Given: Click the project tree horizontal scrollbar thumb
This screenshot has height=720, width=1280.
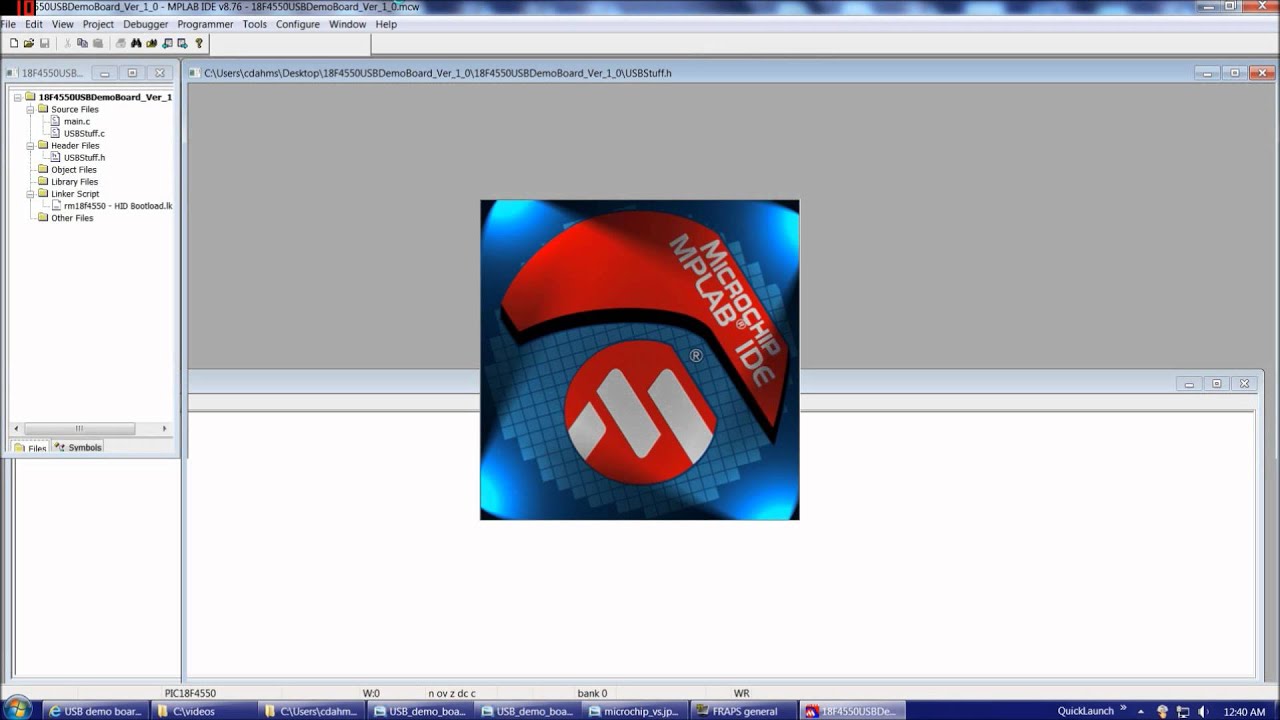Looking at the screenshot, I should [80, 428].
